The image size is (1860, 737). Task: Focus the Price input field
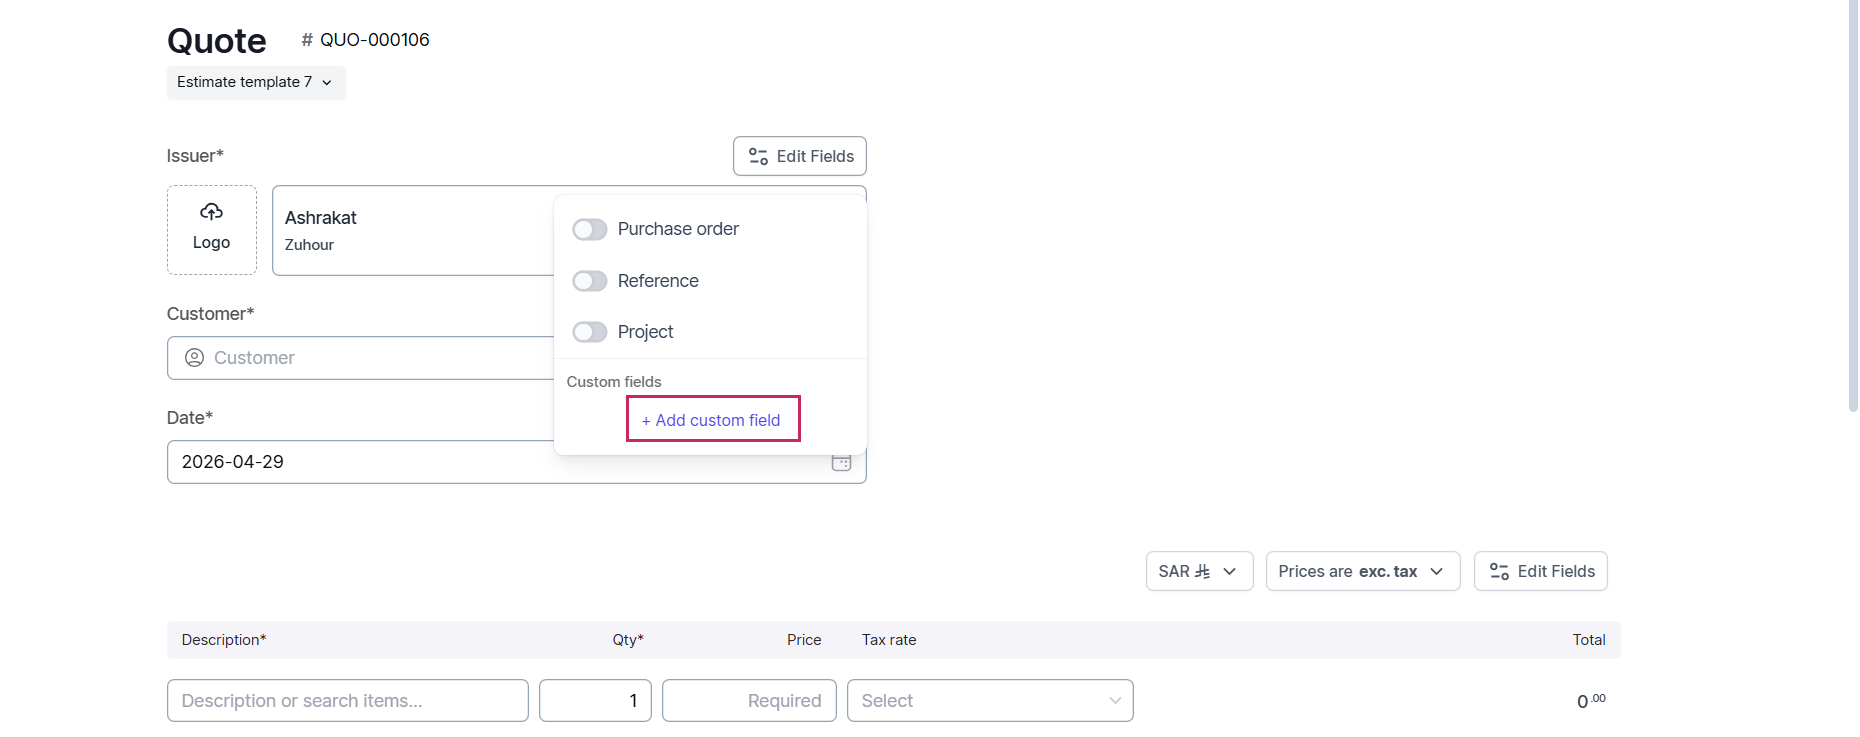click(x=749, y=701)
